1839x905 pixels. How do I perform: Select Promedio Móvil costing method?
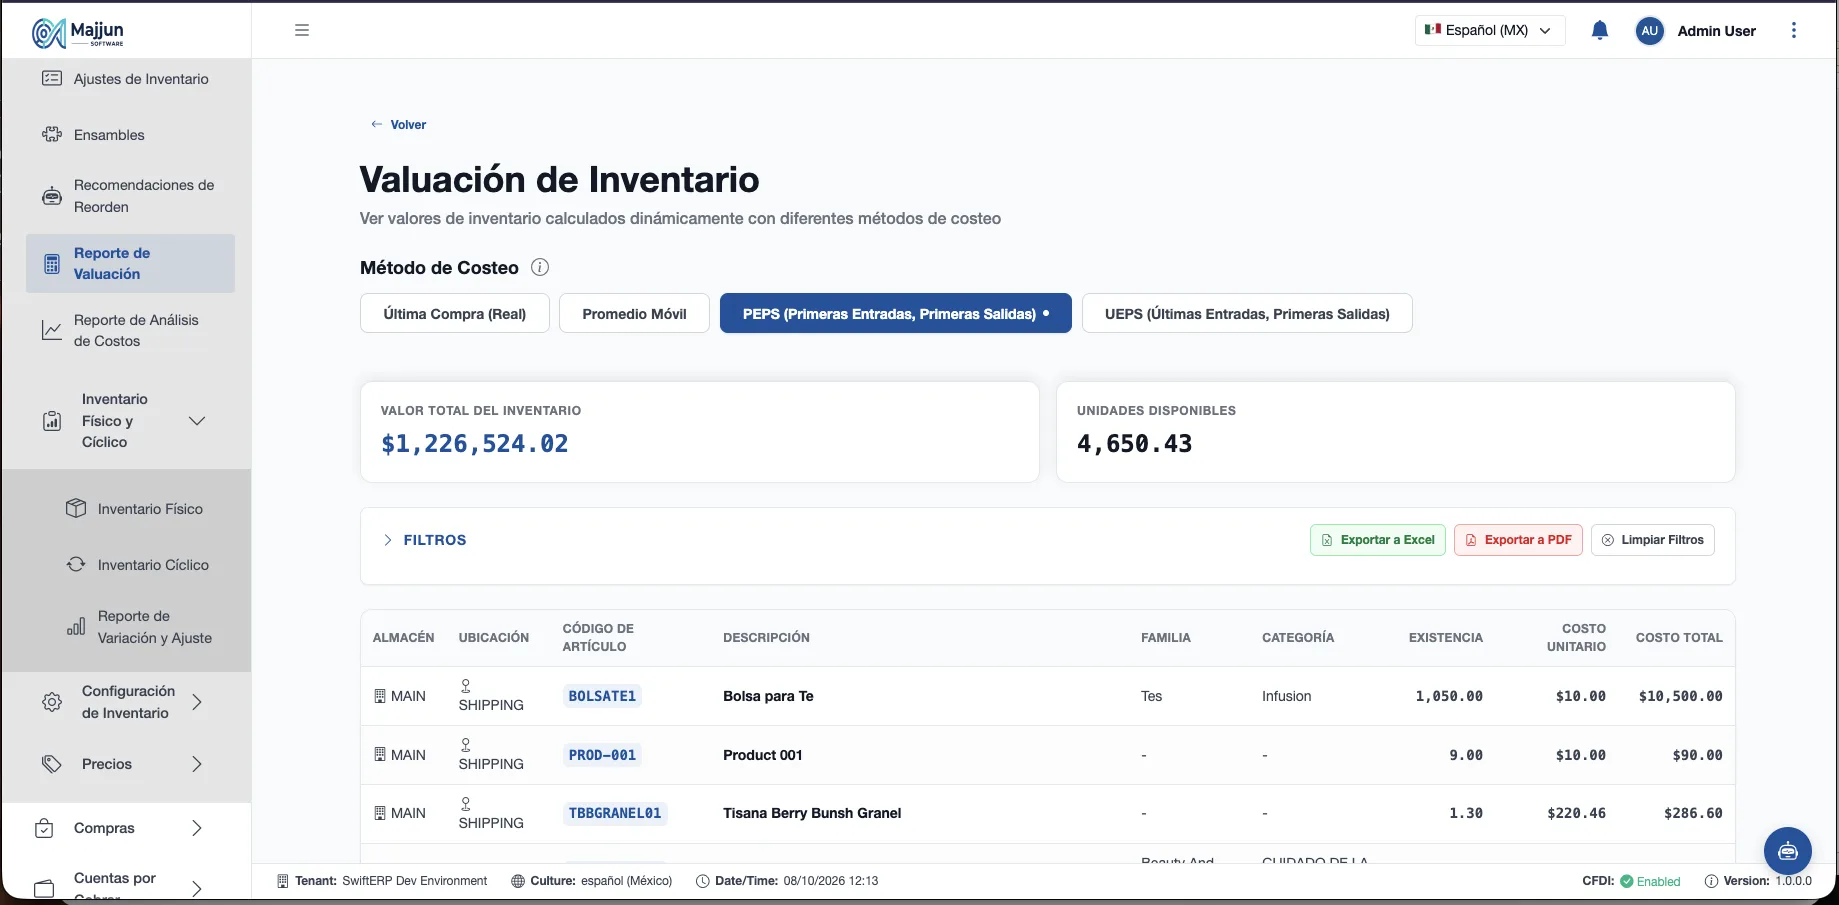click(x=634, y=313)
